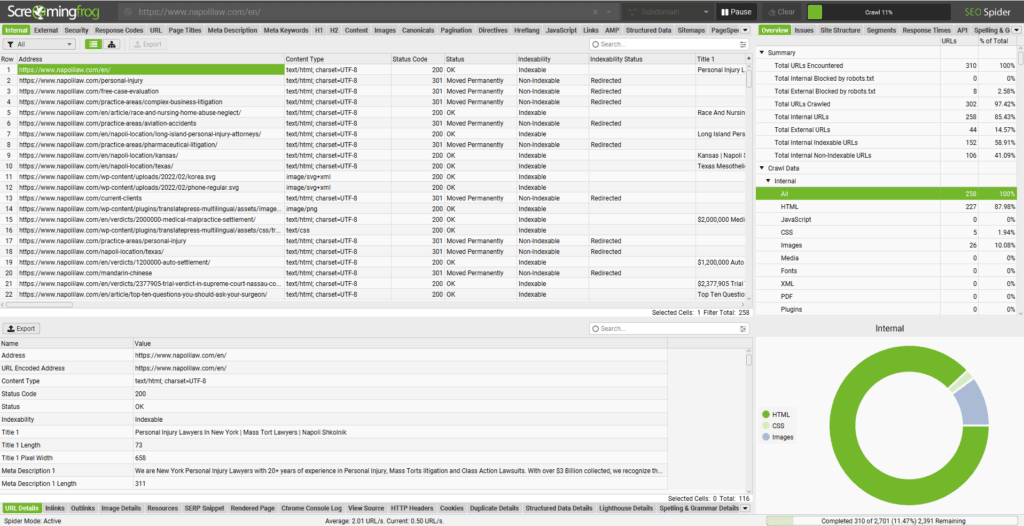The width and height of the screenshot is (1024, 526).
Task: Click the Screaming Frog logo
Action: (x=55, y=12)
